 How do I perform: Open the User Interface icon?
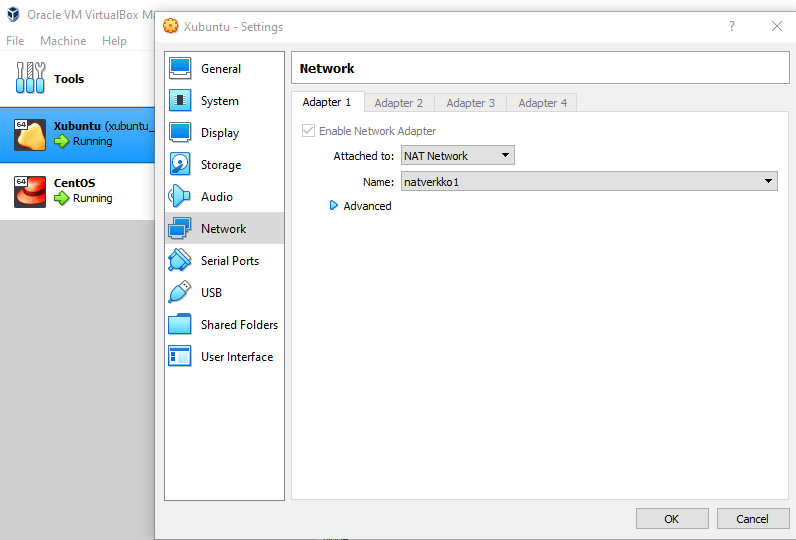click(x=180, y=357)
